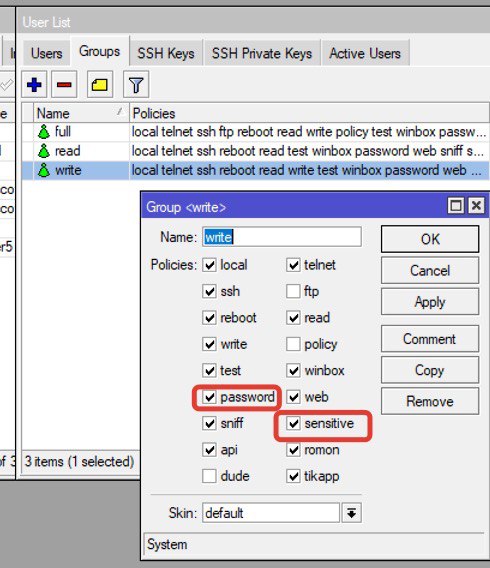Image resolution: width=490 pixels, height=568 pixels.
Task: Toggle the write policy checkbox
Action: click(209, 344)
